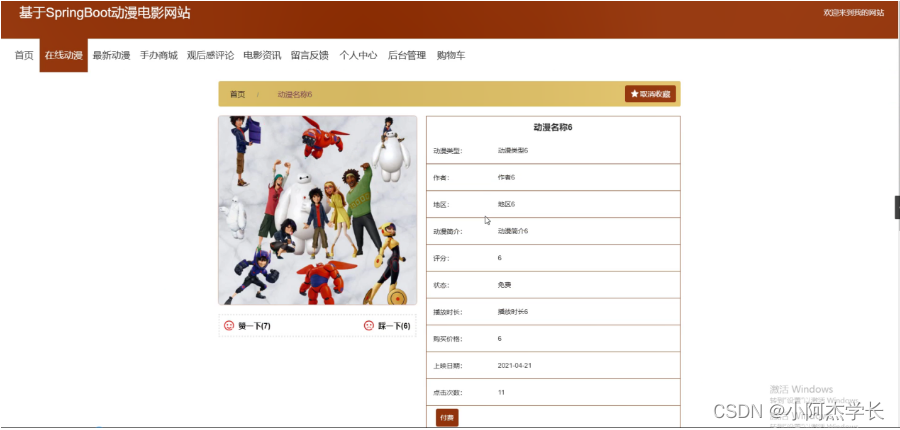Click the 动漫名称6 heading in details table

(x=553, y=127)
